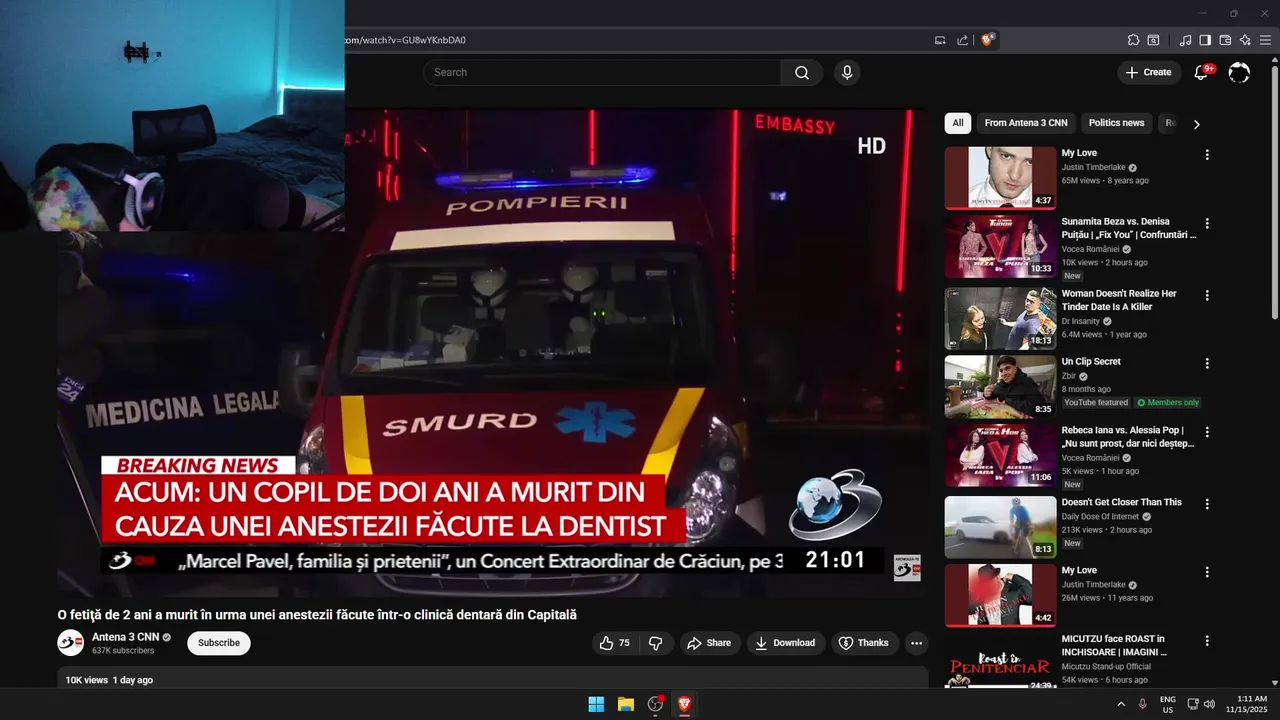Image resolution: width=1280 pixels, height=720 pixels.
Task: Open options for Sunamita Beza vs. Denisa video
Action: tap(1207, 223)
